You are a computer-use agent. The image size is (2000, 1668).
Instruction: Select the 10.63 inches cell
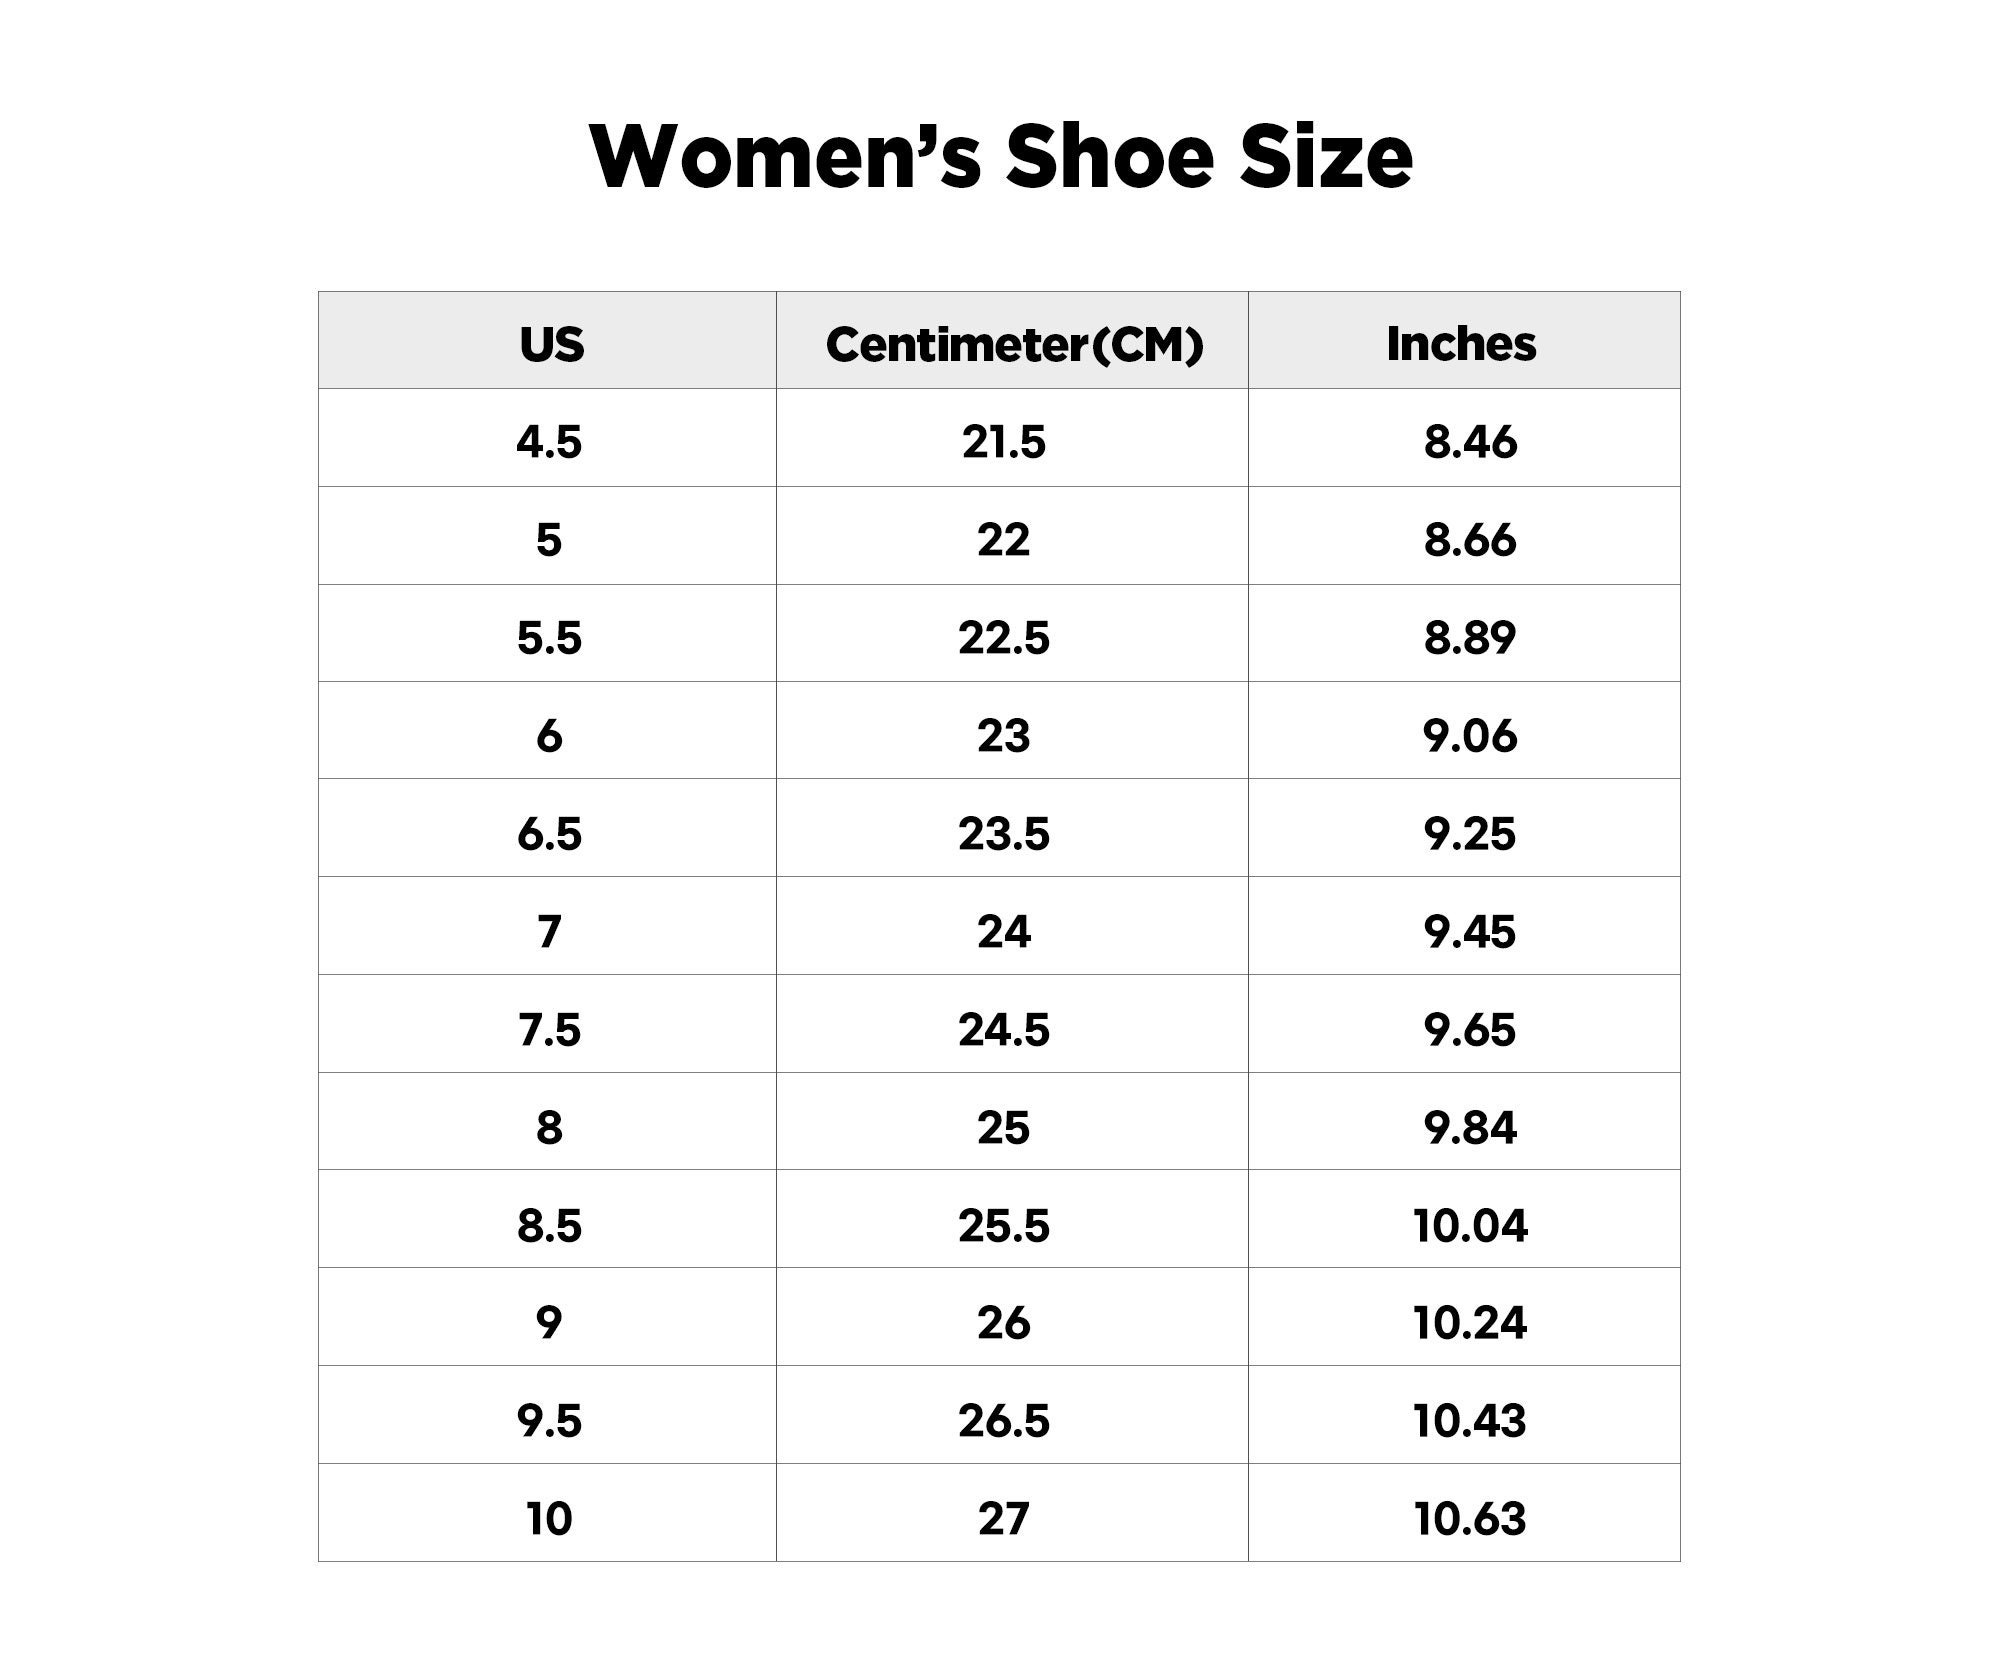click(1464, 1513)
